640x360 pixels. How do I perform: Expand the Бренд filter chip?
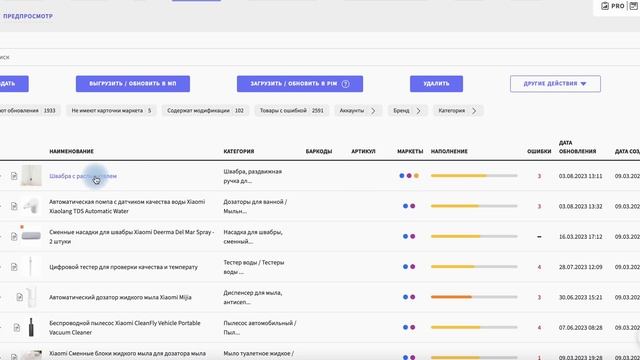[407, 111]
